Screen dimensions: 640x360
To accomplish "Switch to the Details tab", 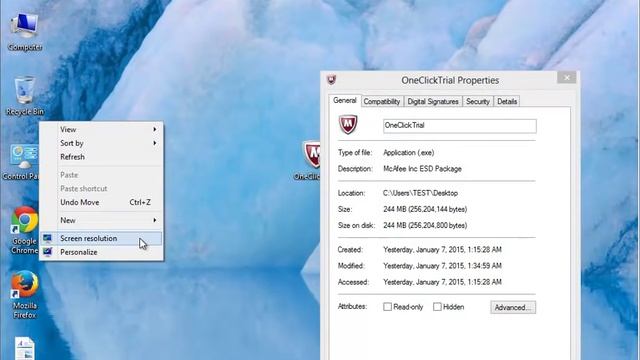I will coord(507,101).
